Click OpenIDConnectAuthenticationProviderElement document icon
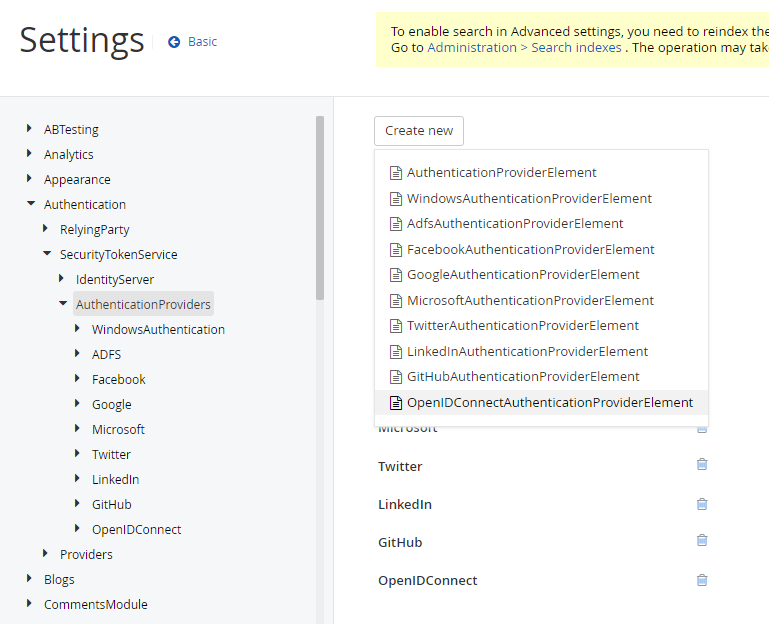The height and width of the screenshot is (624, 769). coord(395,403)
